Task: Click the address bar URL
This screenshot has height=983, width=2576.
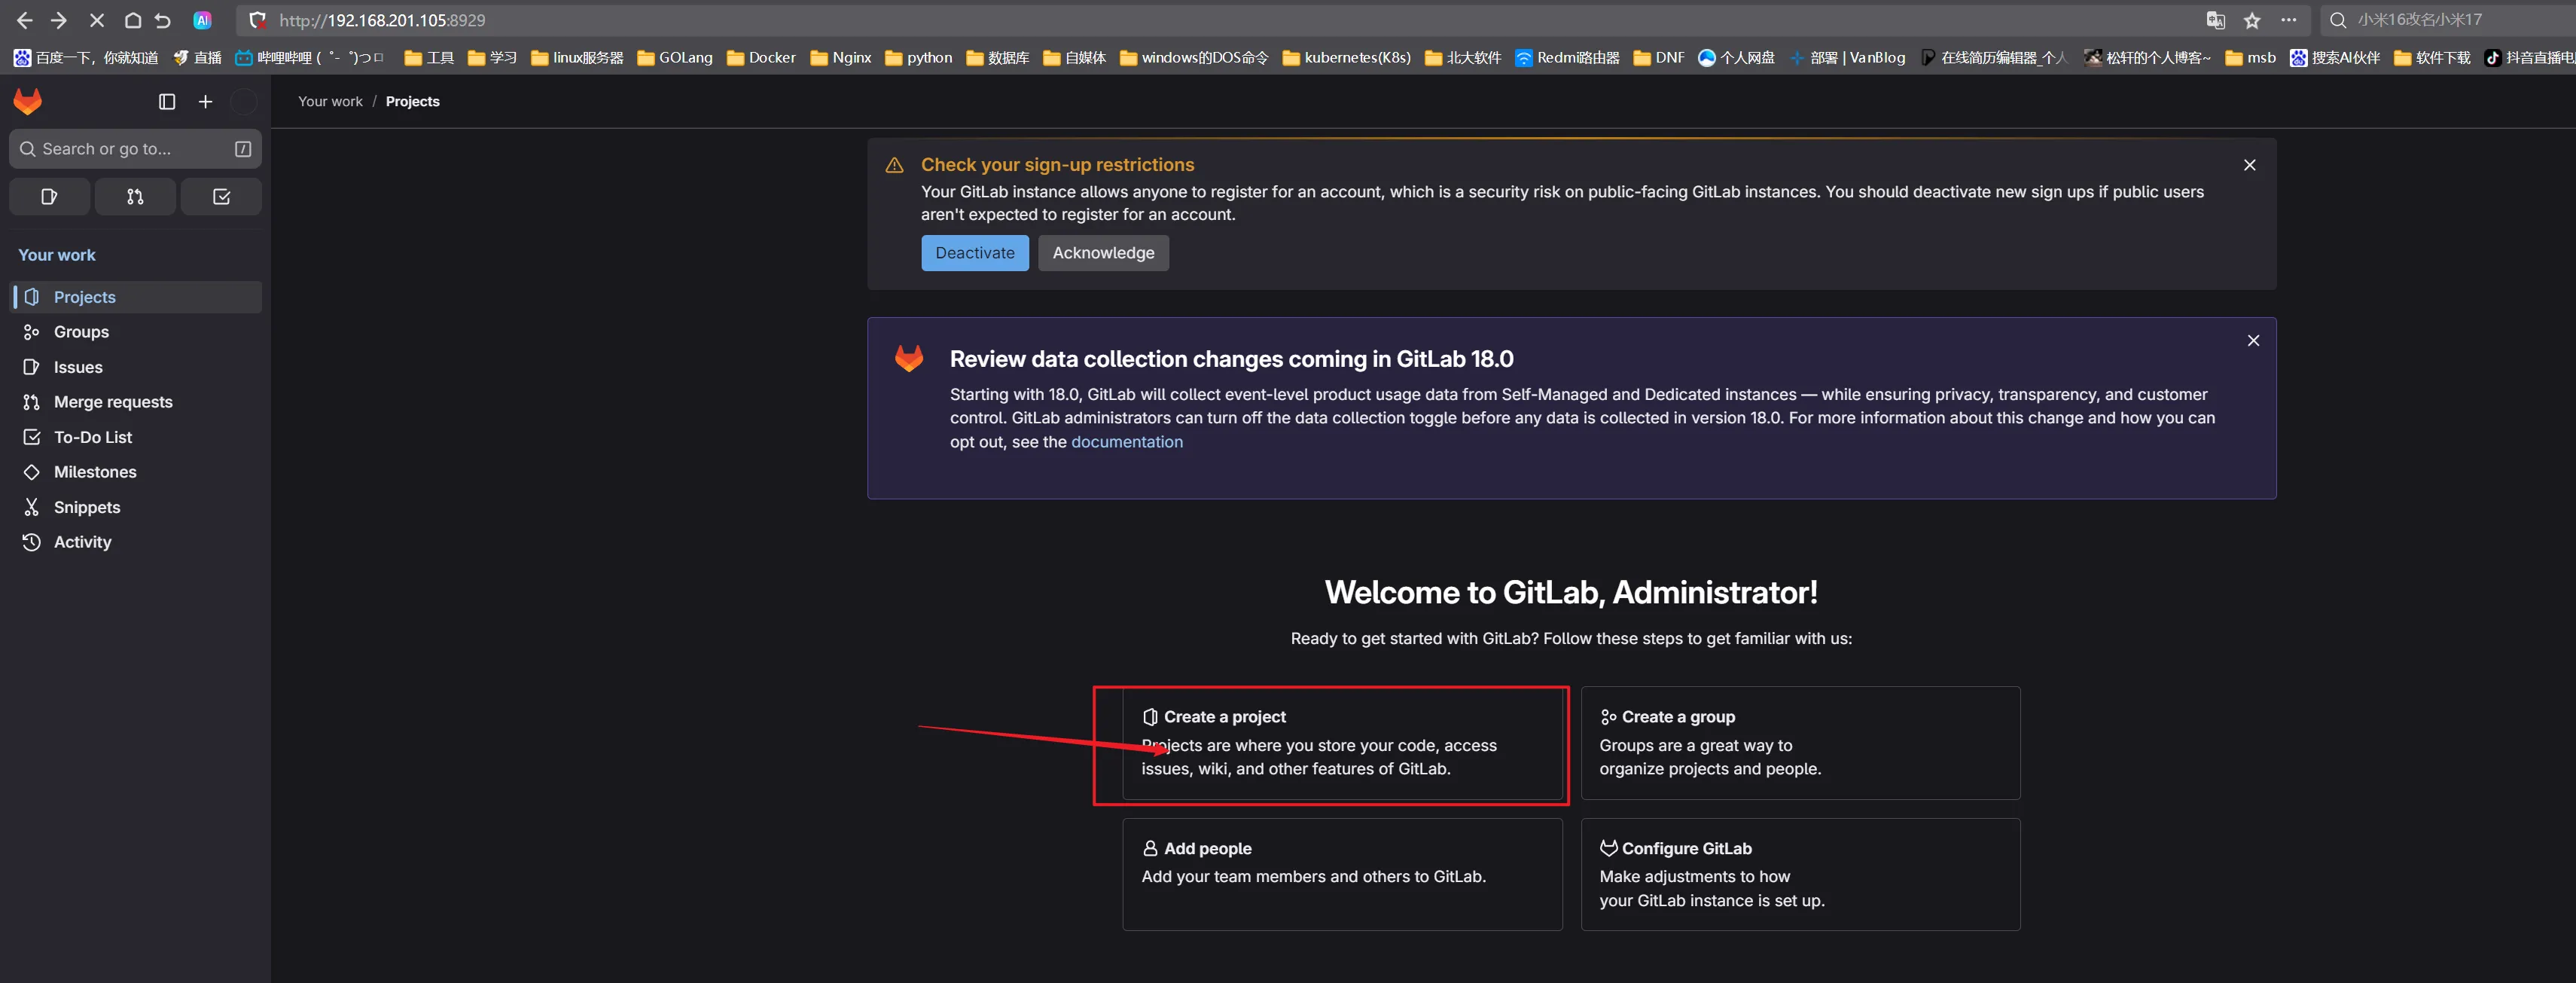Action: (382, 20)
